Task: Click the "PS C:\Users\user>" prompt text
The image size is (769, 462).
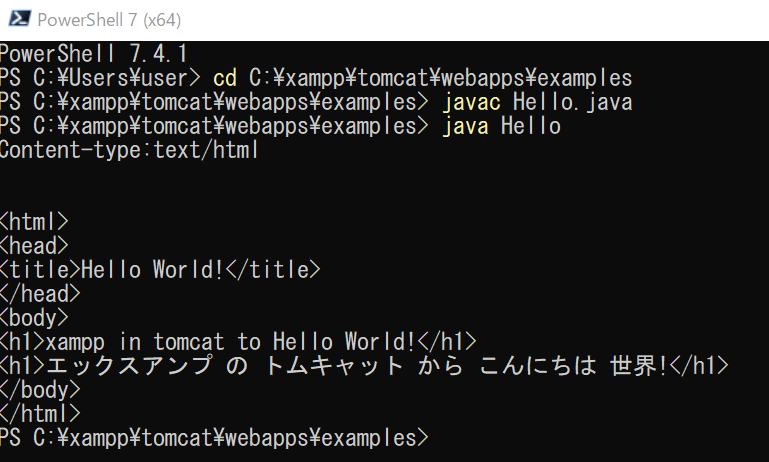Action: click(x=100, y=77)
